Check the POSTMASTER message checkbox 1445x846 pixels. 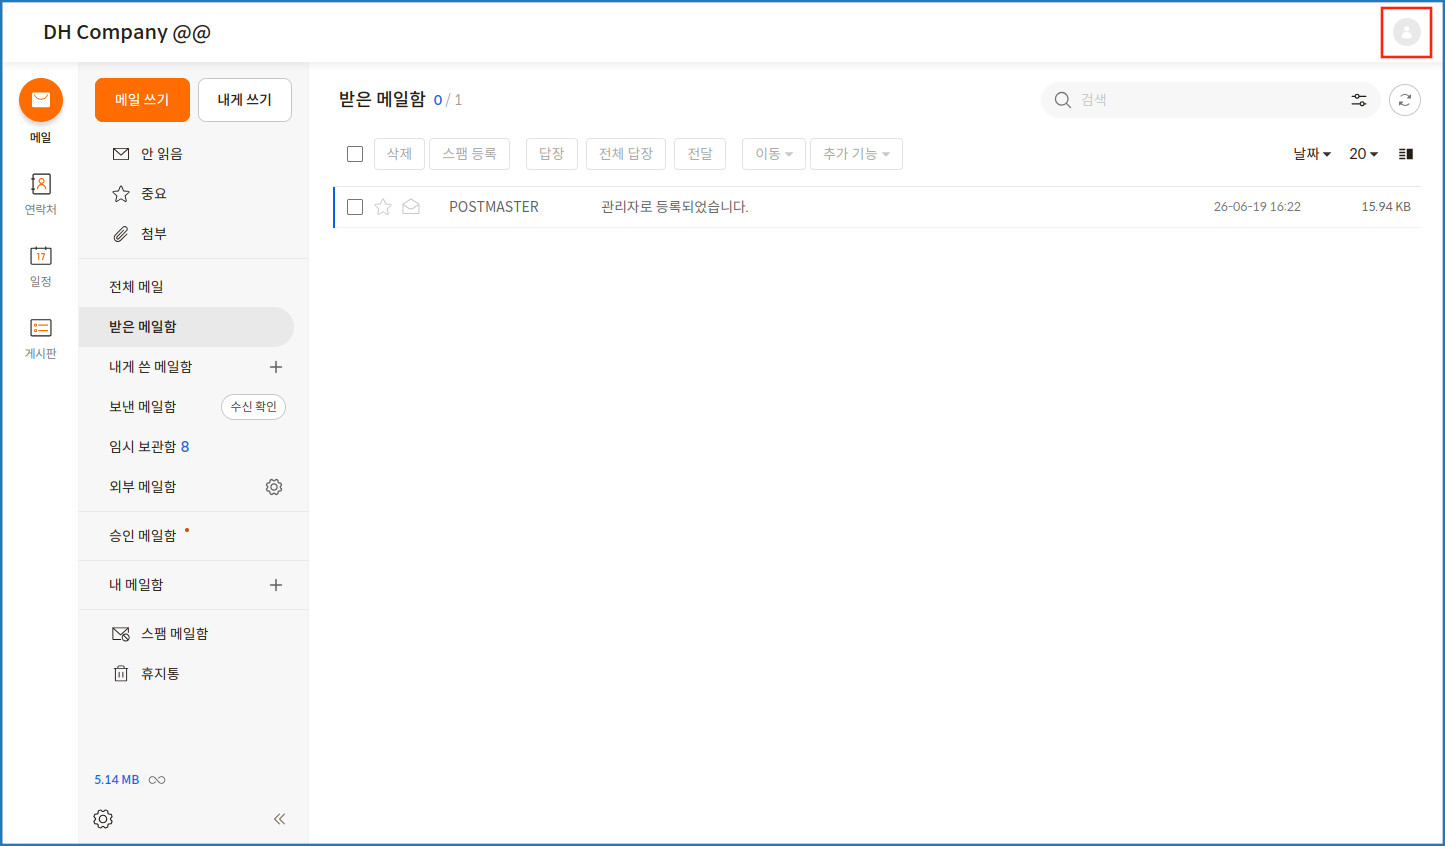[355, 207]
